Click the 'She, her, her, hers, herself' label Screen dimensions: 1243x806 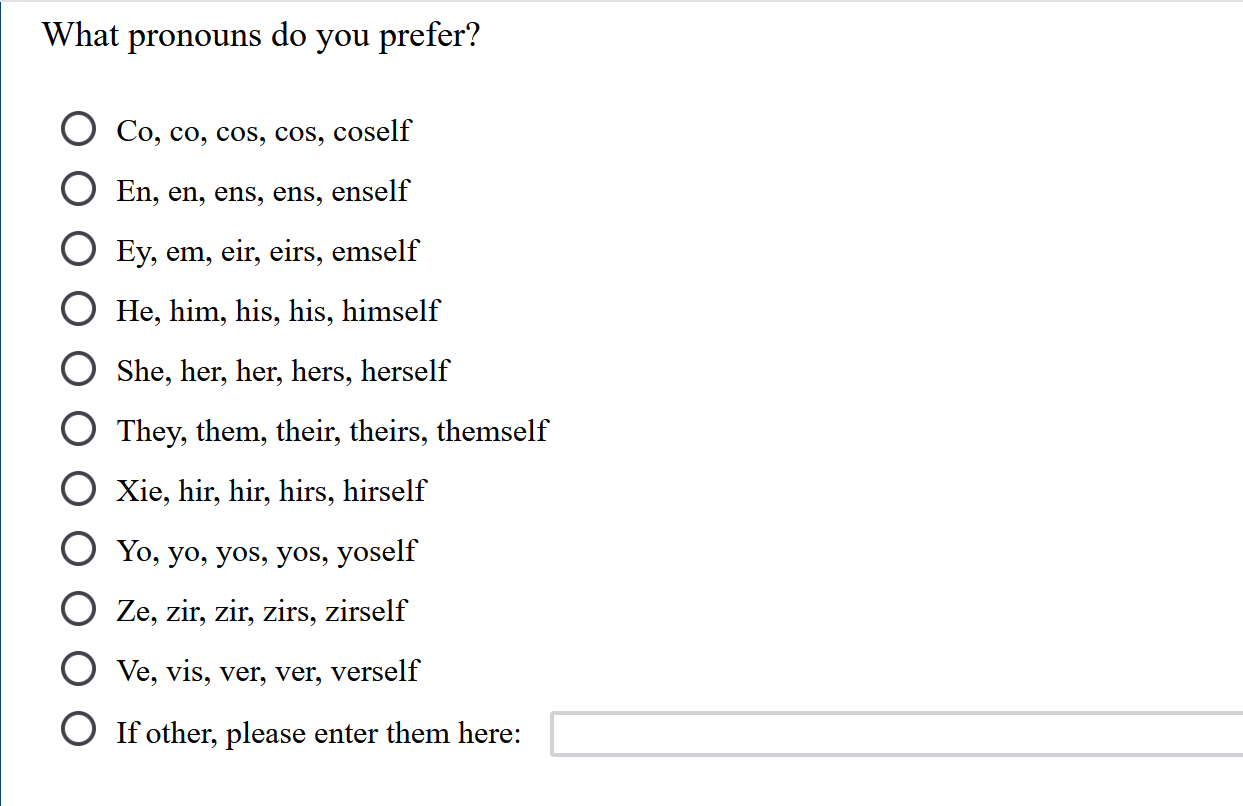click(x=283, y=371)
